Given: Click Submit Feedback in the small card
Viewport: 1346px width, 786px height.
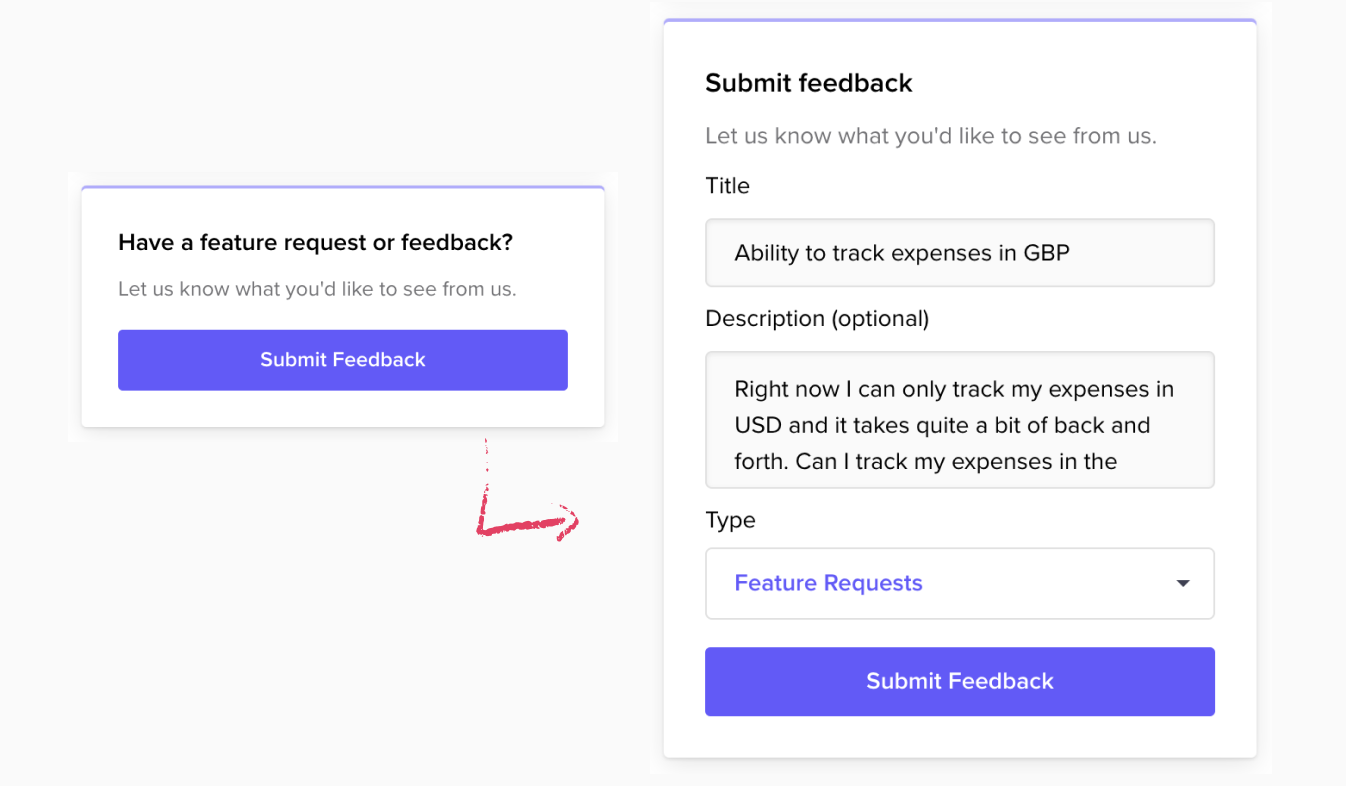Looking at the screenshot, I should tap(343, 360).
